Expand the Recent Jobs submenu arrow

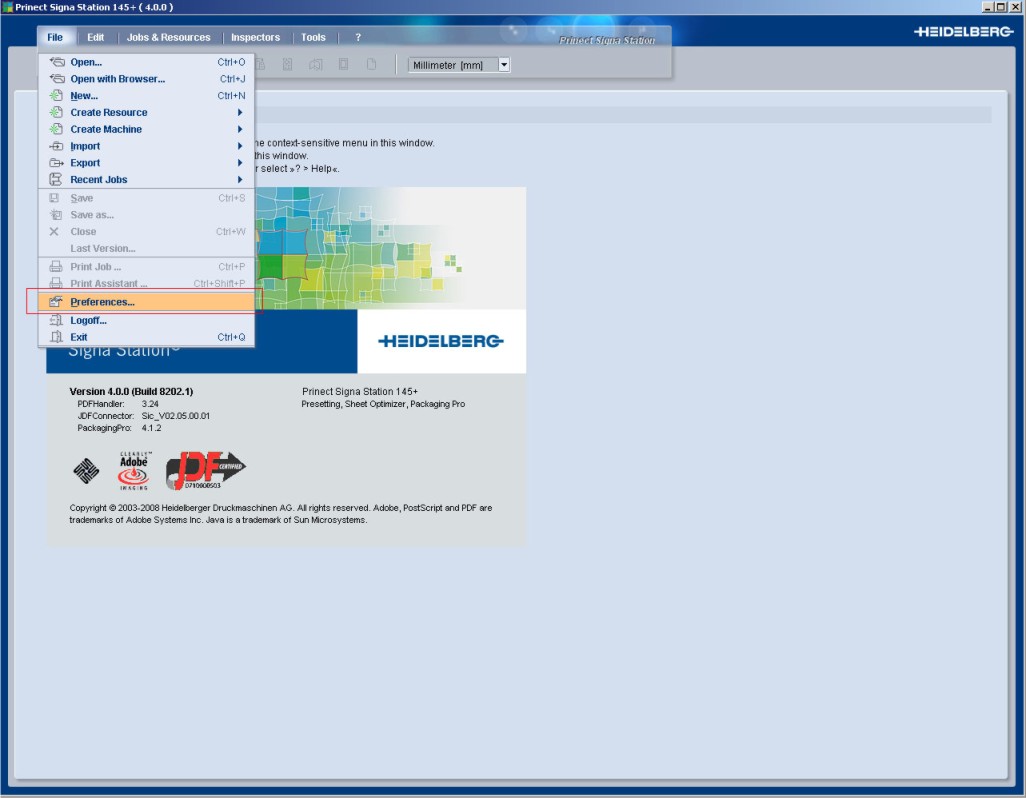(240, 180)
